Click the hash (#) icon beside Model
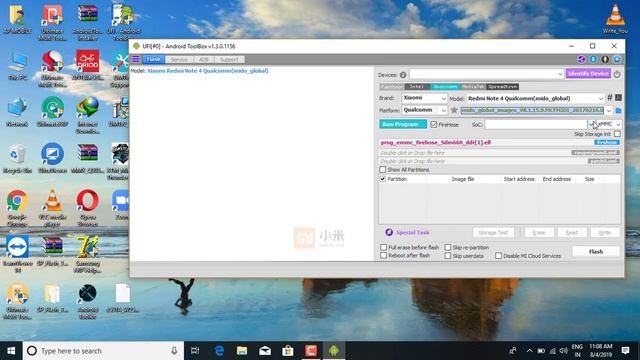This screenshot has height=360, width=640. (x=610, y=98)
